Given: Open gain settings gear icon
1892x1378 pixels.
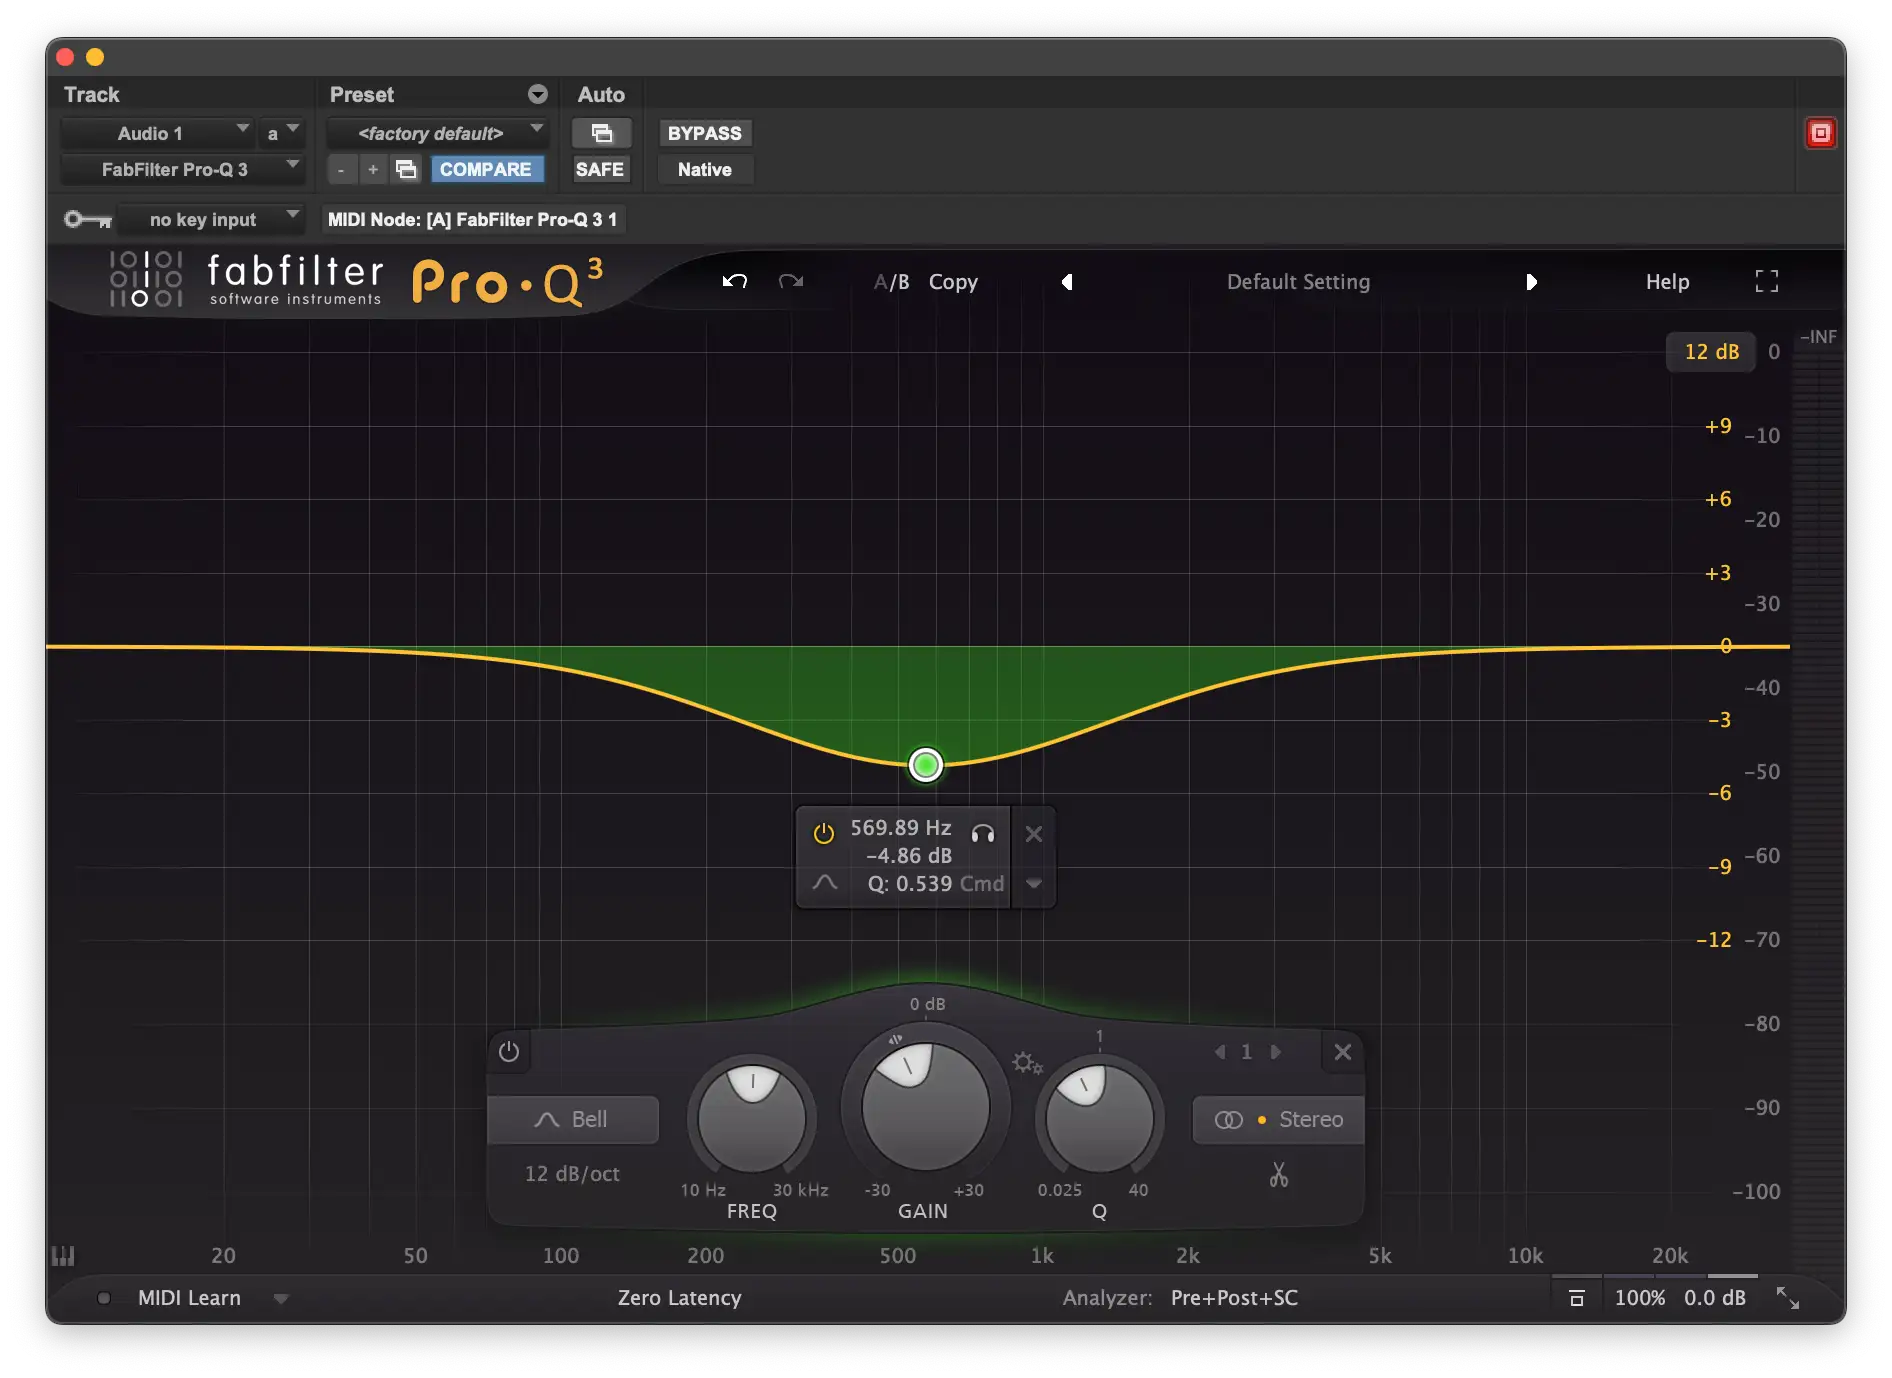Looking at the screenshot, I should pyautogui.click(x=1026, y=1062).
